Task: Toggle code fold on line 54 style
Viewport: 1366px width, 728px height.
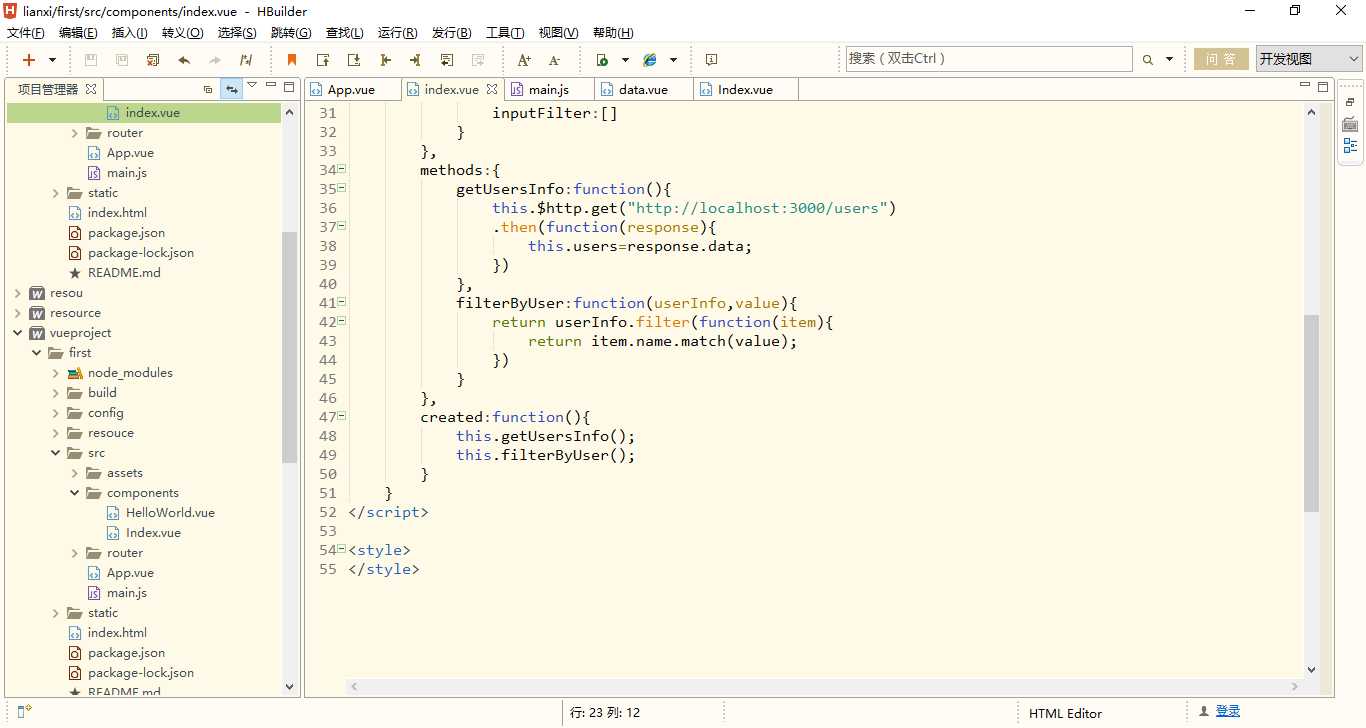Action: (x=342, y=549)
